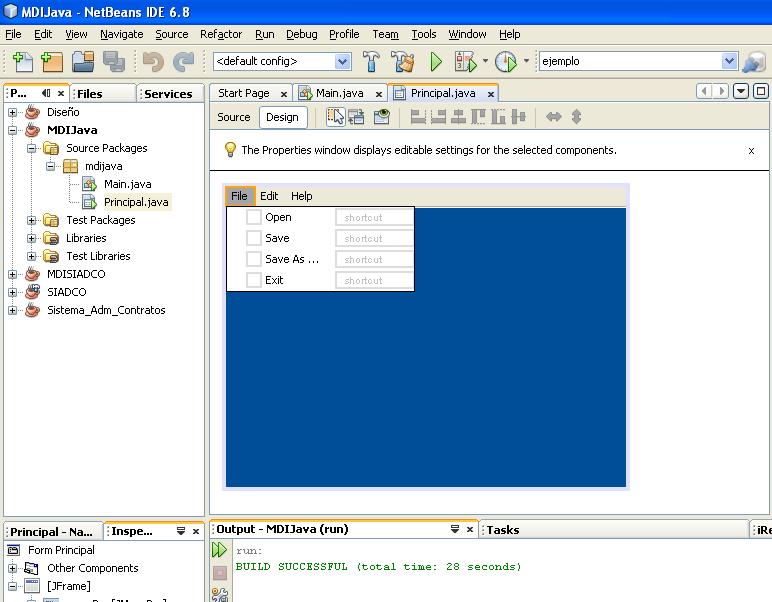
Task: Click the align top in row icon
Action: point(478,117)
